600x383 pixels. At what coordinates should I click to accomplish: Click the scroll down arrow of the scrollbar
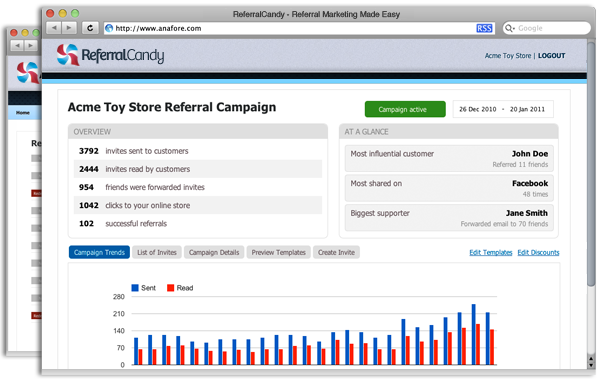[x=591, y=365]
